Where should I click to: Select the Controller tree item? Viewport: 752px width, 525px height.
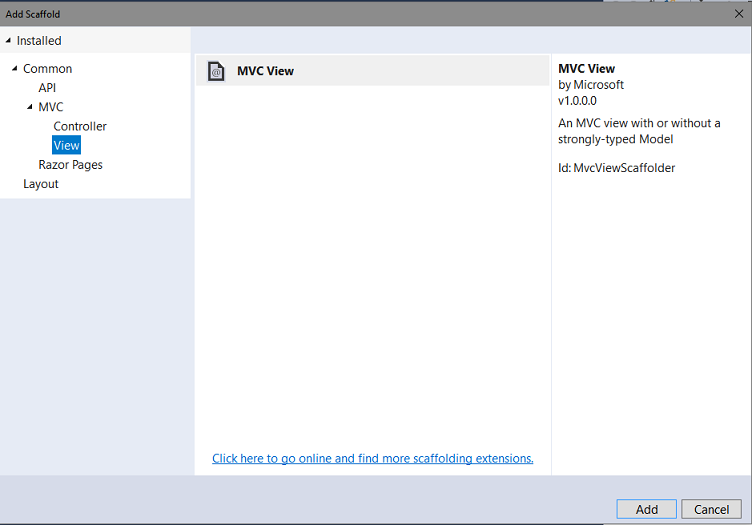(80, 126)
